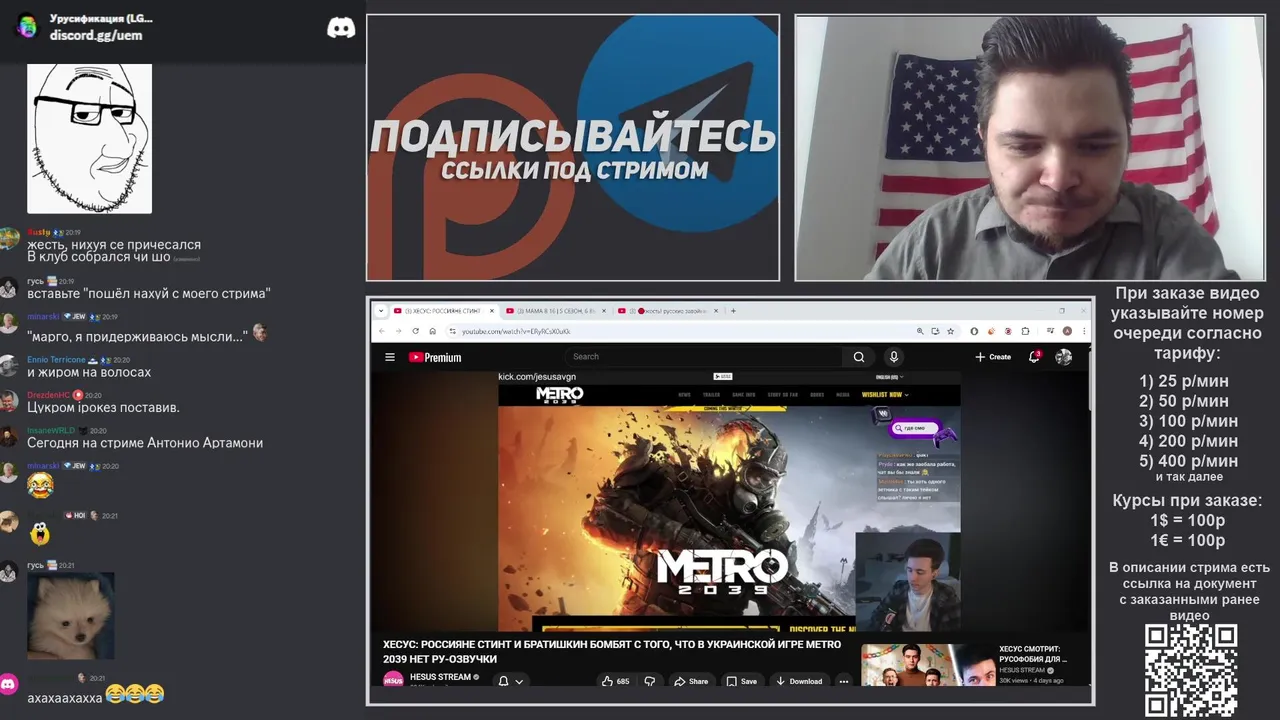Bookmark this page with the star icon

click(950, 331)
